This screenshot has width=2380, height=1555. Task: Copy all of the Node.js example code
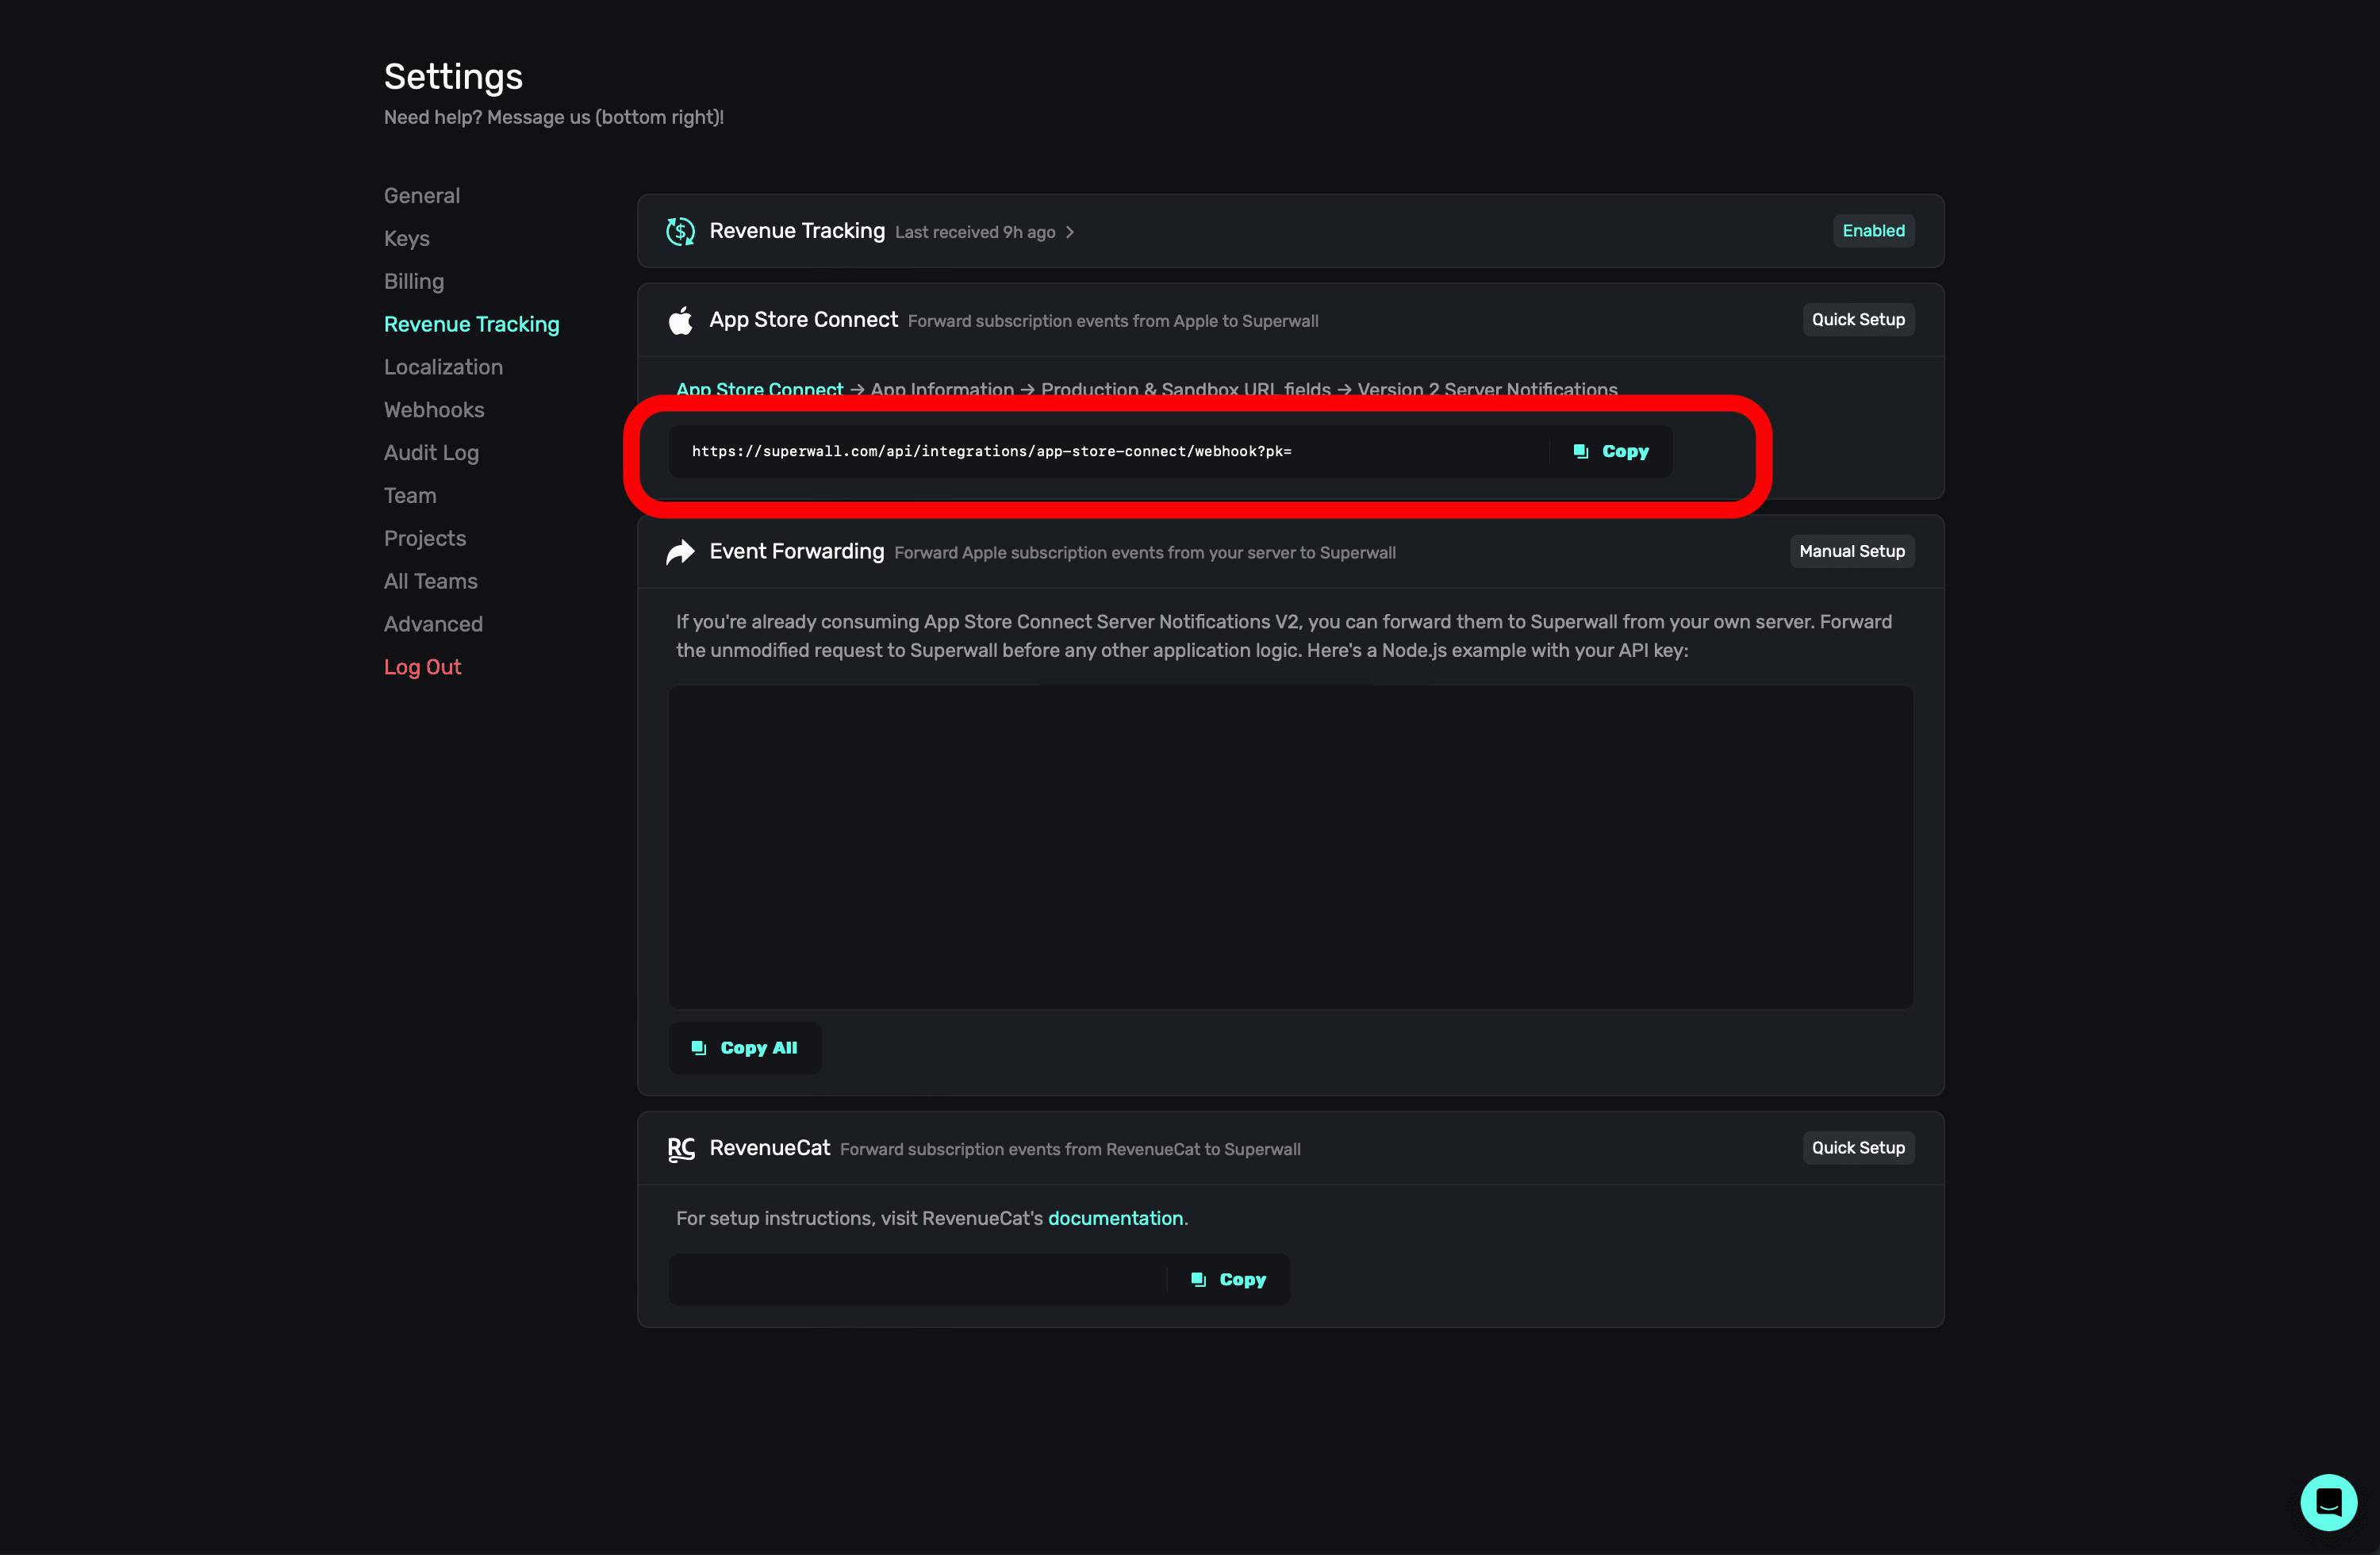pyautogui.click(x=745, y=1048)
